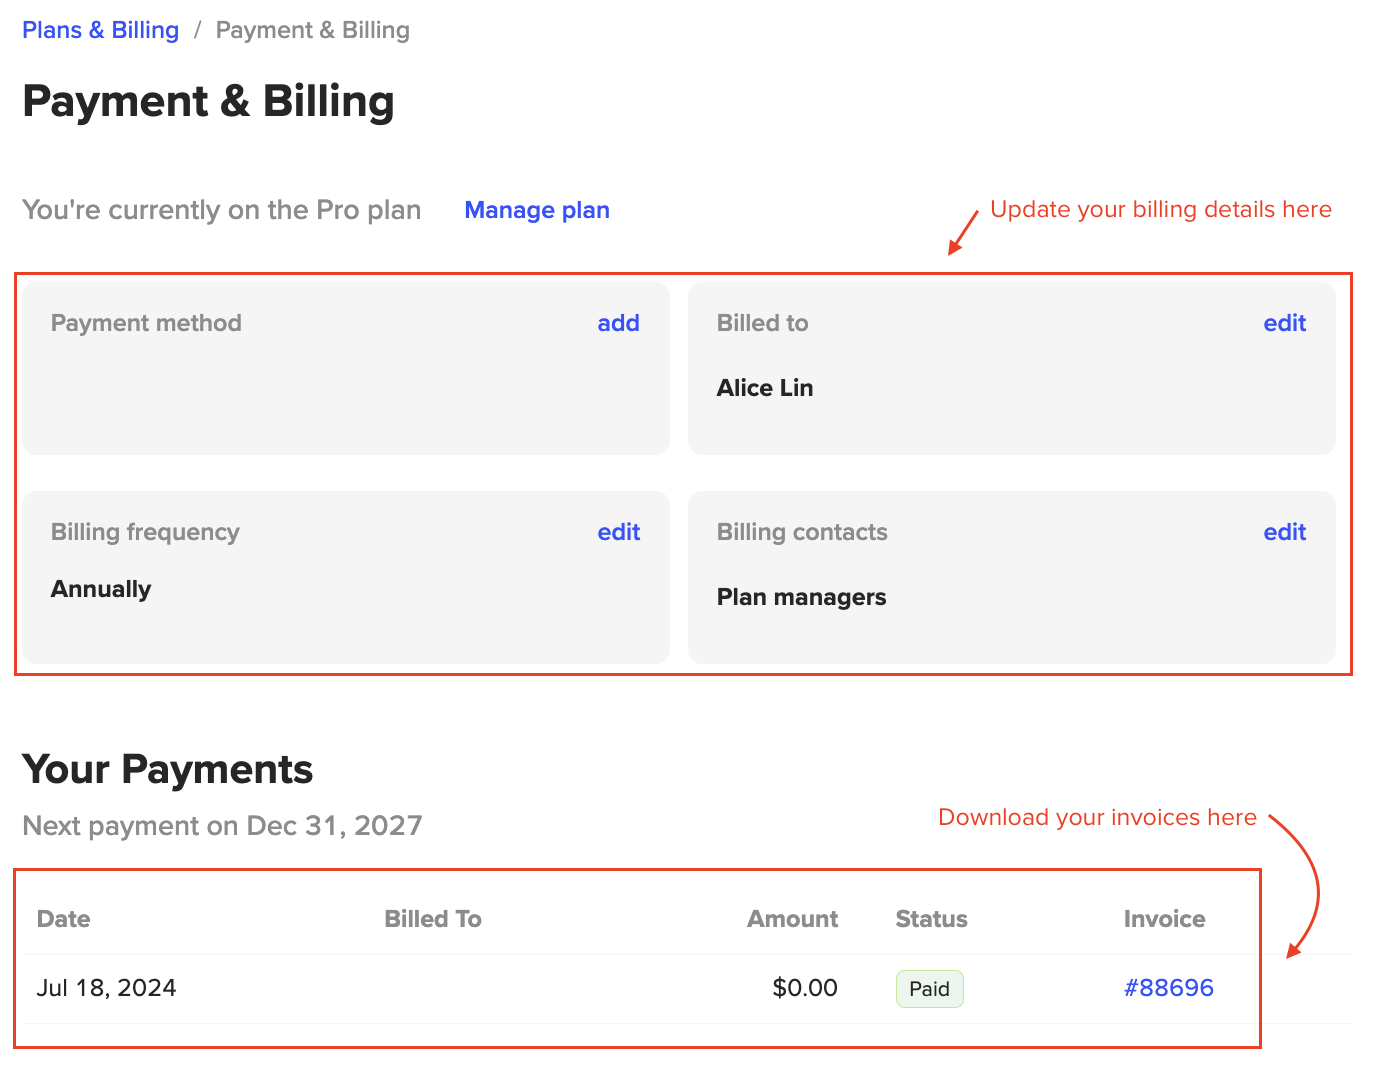1385x1083 pixels.
Task: Edit the Billing contacts
Action: click(1284, 532)
